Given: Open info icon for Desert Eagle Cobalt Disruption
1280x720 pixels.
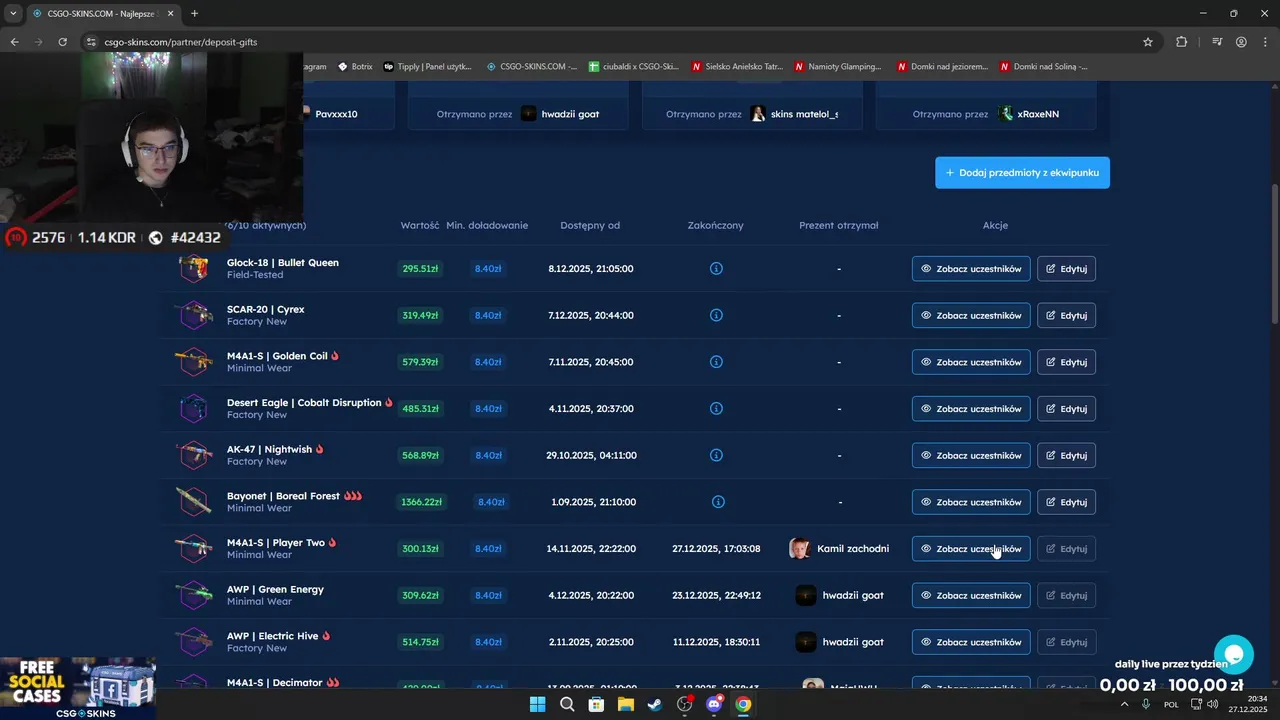Looking at the screenshot, I should 716,409.
